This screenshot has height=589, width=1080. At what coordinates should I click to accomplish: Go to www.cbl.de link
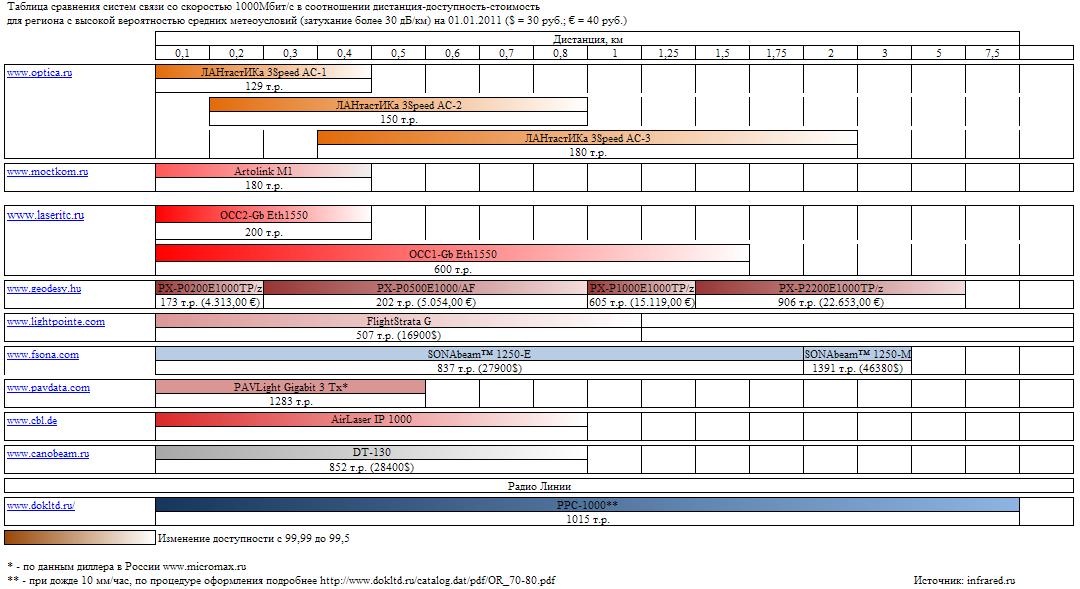[x=32, y=420]
